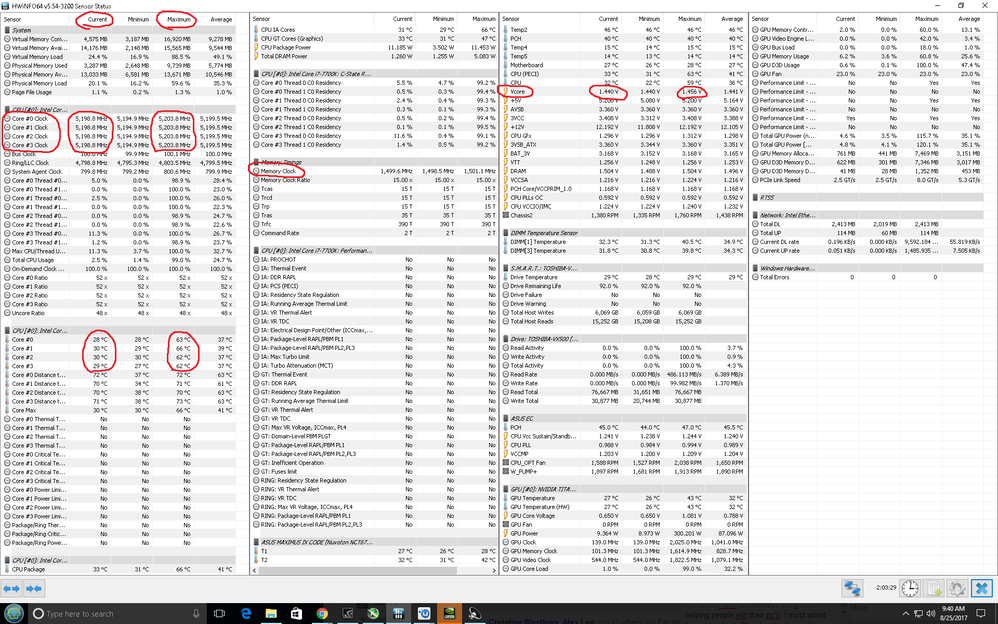Select the Core #0 Clock row

click(x=119, y=118)
